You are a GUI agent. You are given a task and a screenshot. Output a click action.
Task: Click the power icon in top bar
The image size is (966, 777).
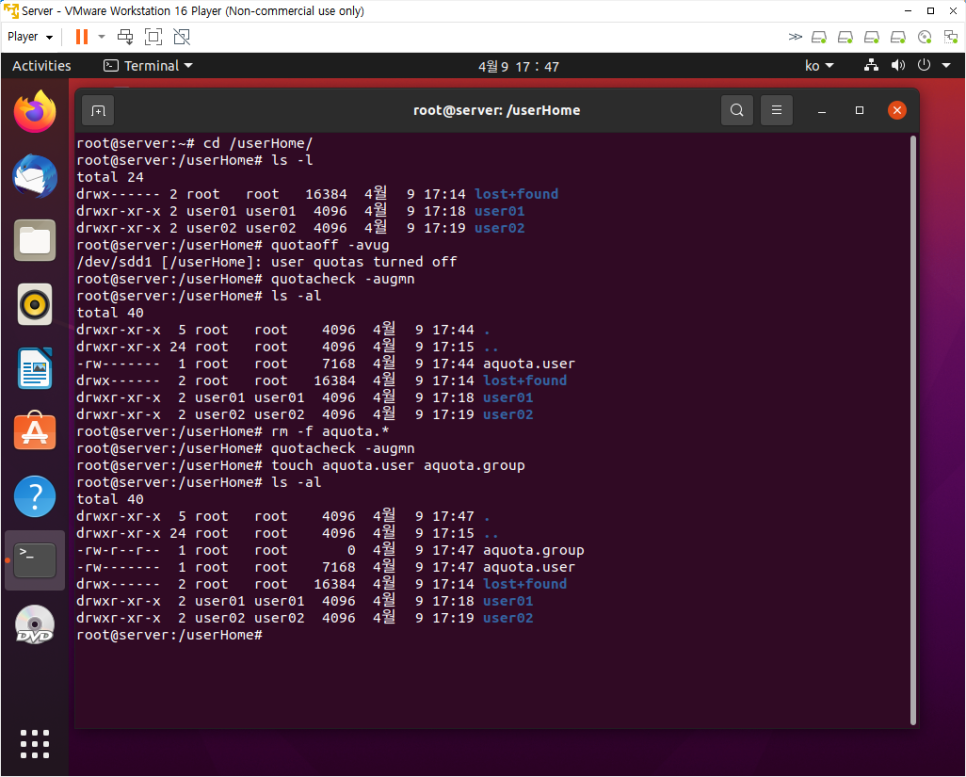[x=923, y=65]
